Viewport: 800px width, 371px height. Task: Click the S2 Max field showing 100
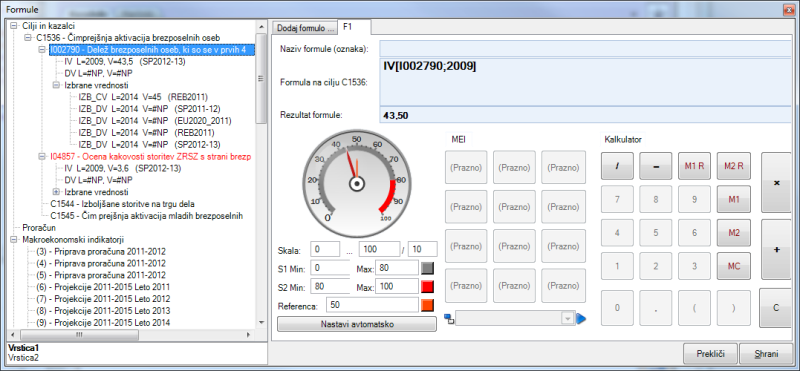pos(397,287)
